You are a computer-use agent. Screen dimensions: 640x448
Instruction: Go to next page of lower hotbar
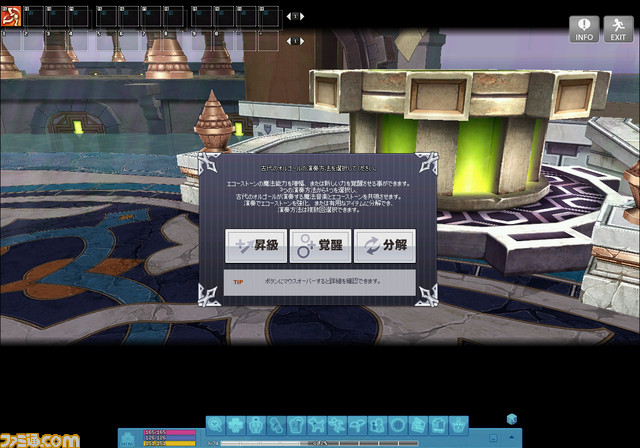tap(302, 41)
